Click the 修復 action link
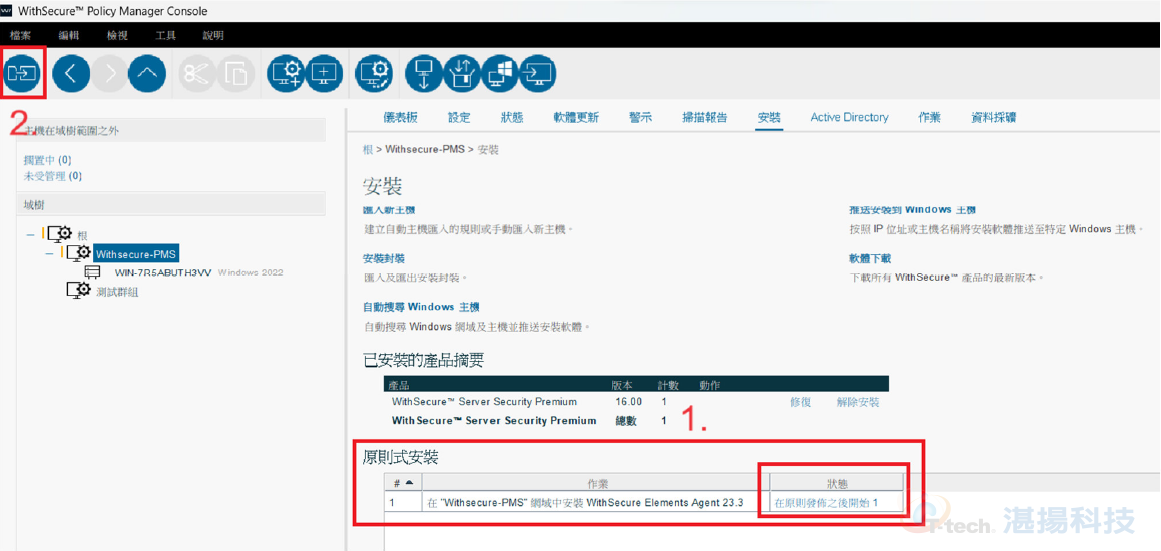The height and width of the screenshot is (551, 1161). (x=800, y=402)
